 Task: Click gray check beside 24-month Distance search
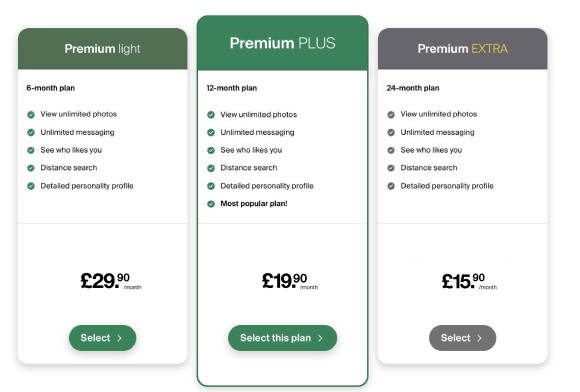[391, 168]
